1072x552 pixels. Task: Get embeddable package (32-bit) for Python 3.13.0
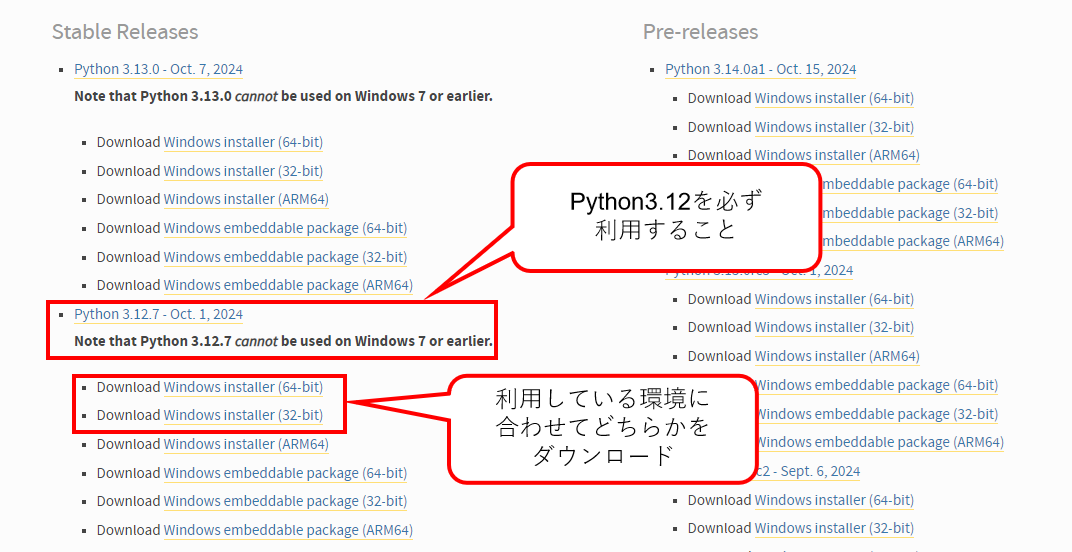click(285, 257)
